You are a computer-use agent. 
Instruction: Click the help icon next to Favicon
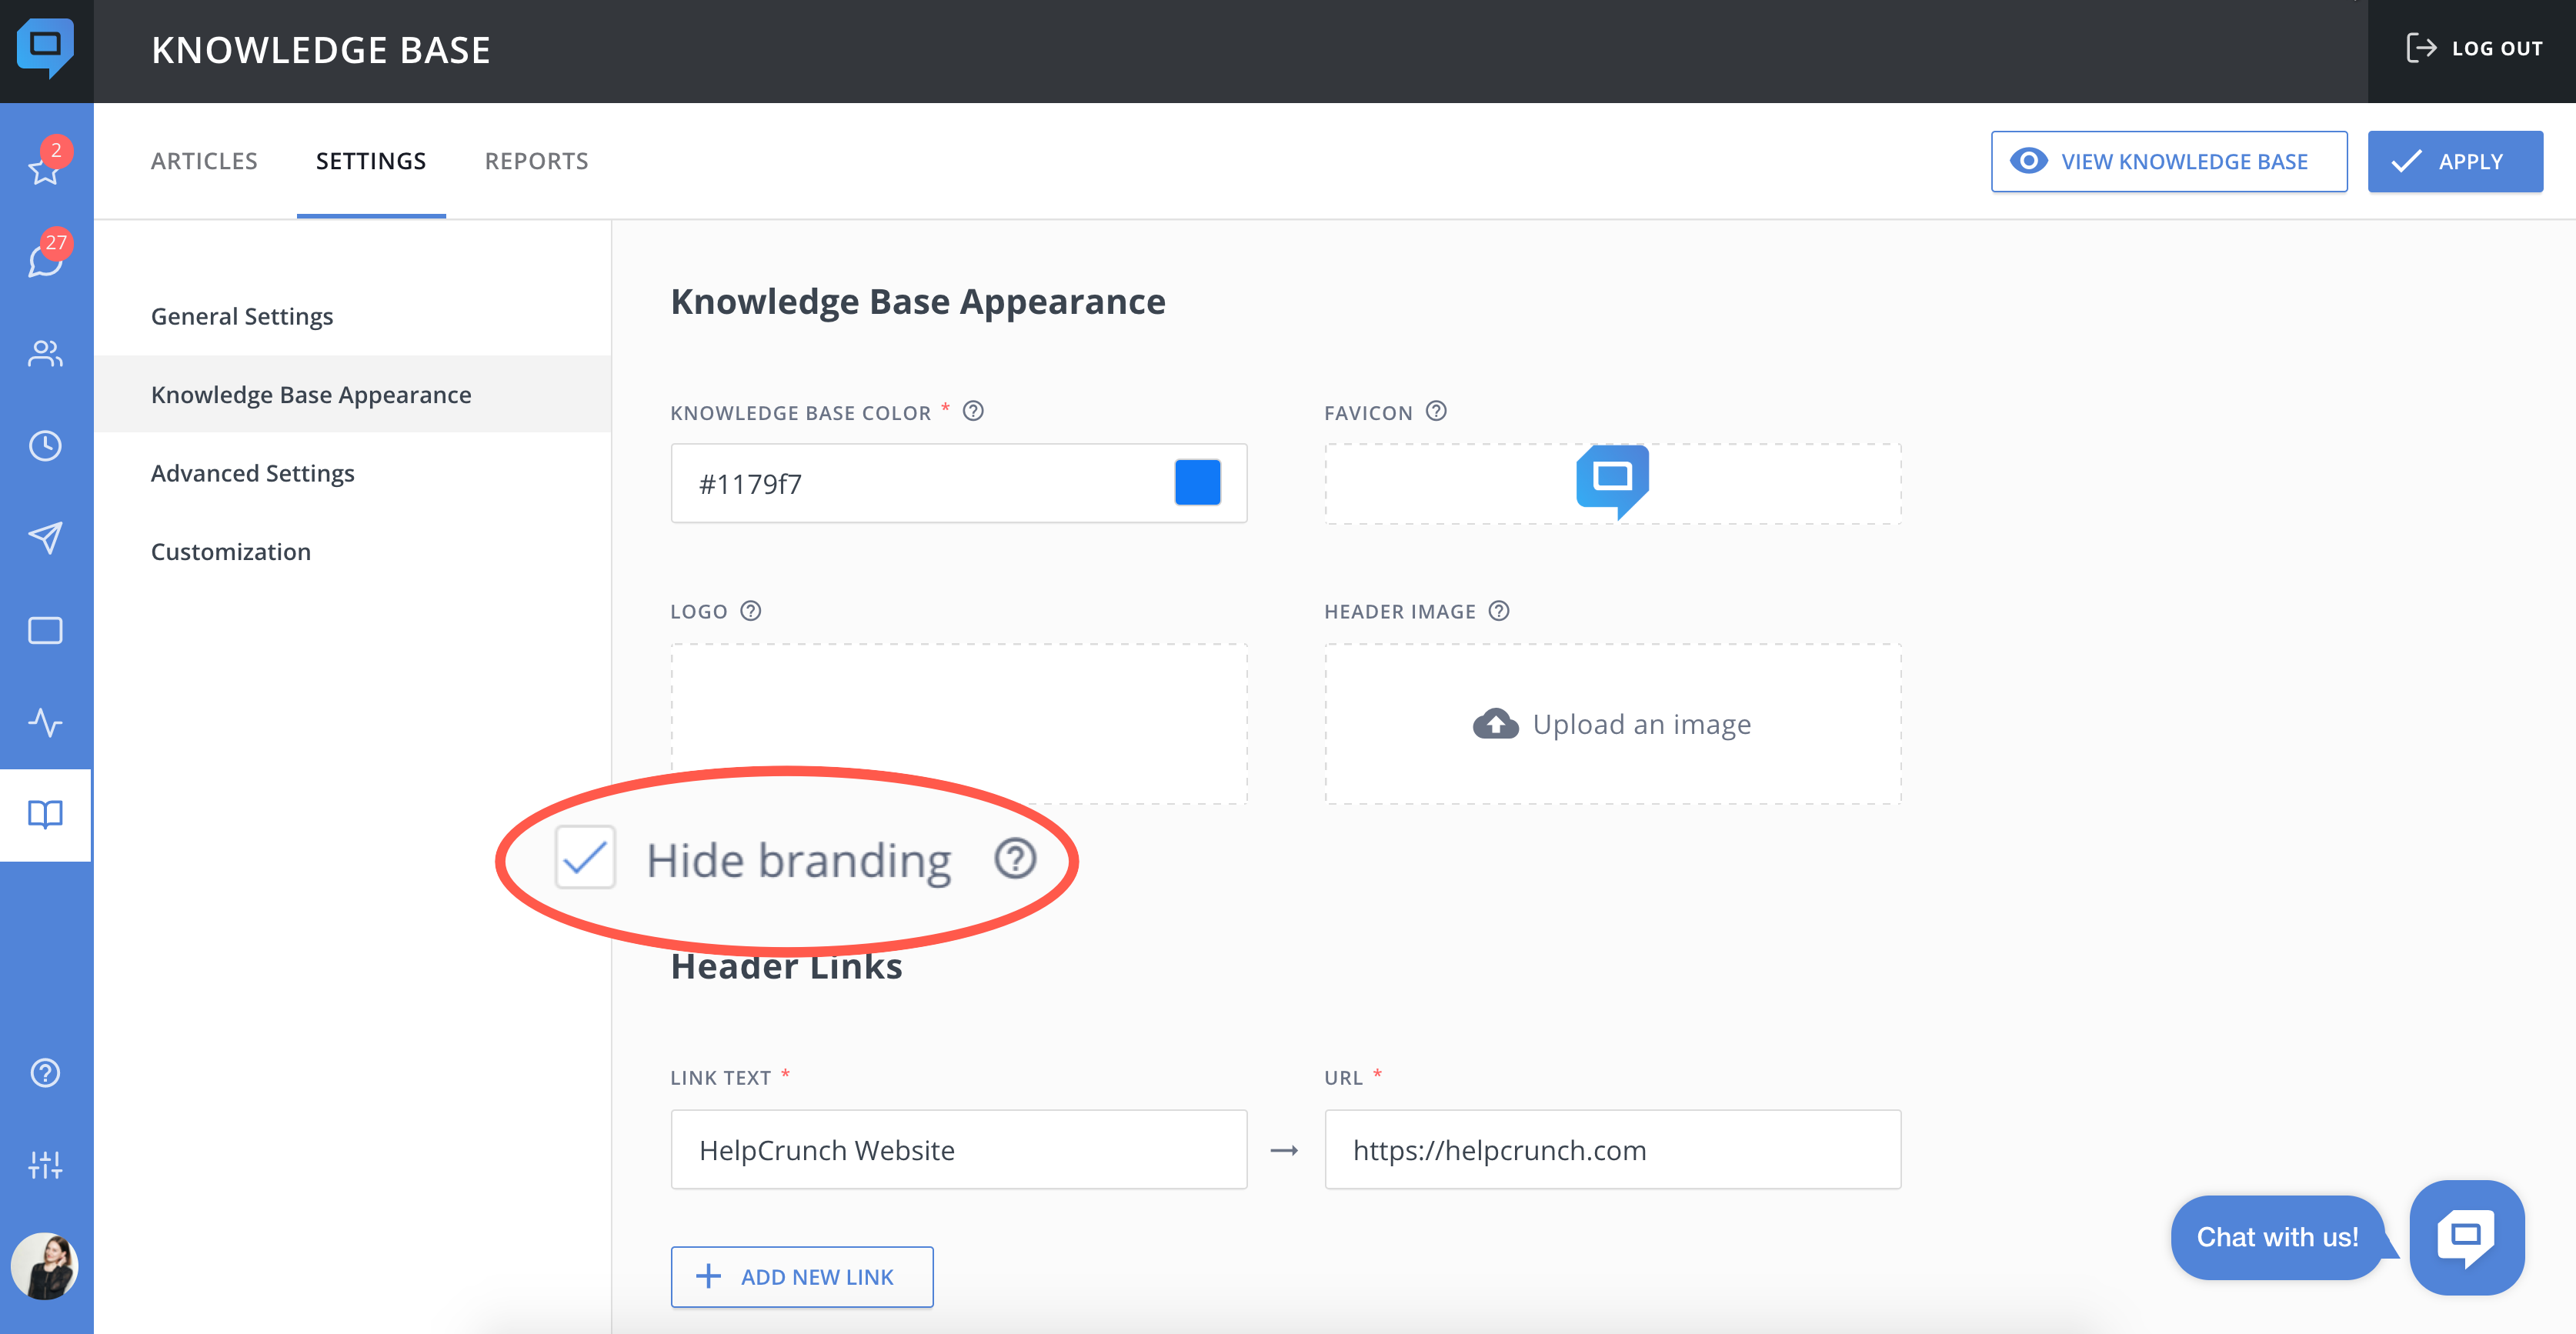(1436, 411)
